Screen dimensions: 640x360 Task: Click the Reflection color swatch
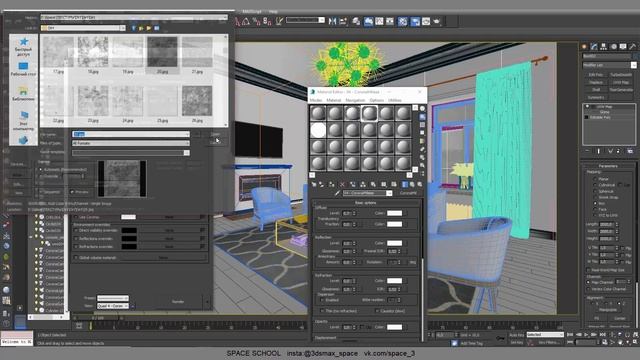394,243
